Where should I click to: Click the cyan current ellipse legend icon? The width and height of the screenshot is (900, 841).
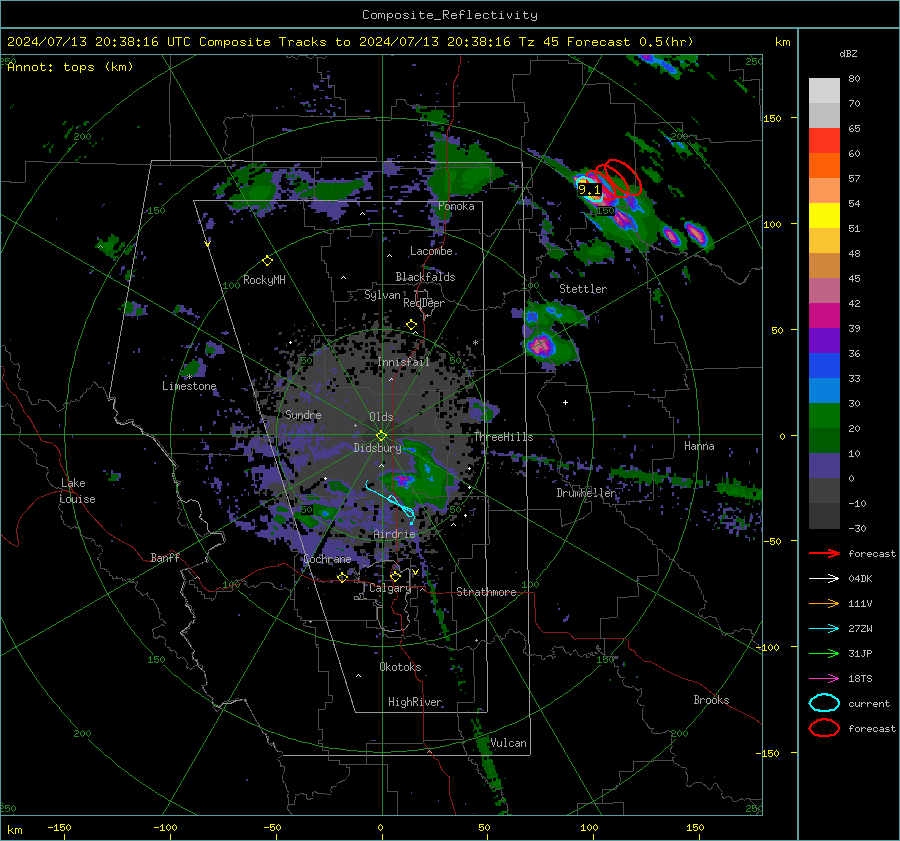[824, 703]
